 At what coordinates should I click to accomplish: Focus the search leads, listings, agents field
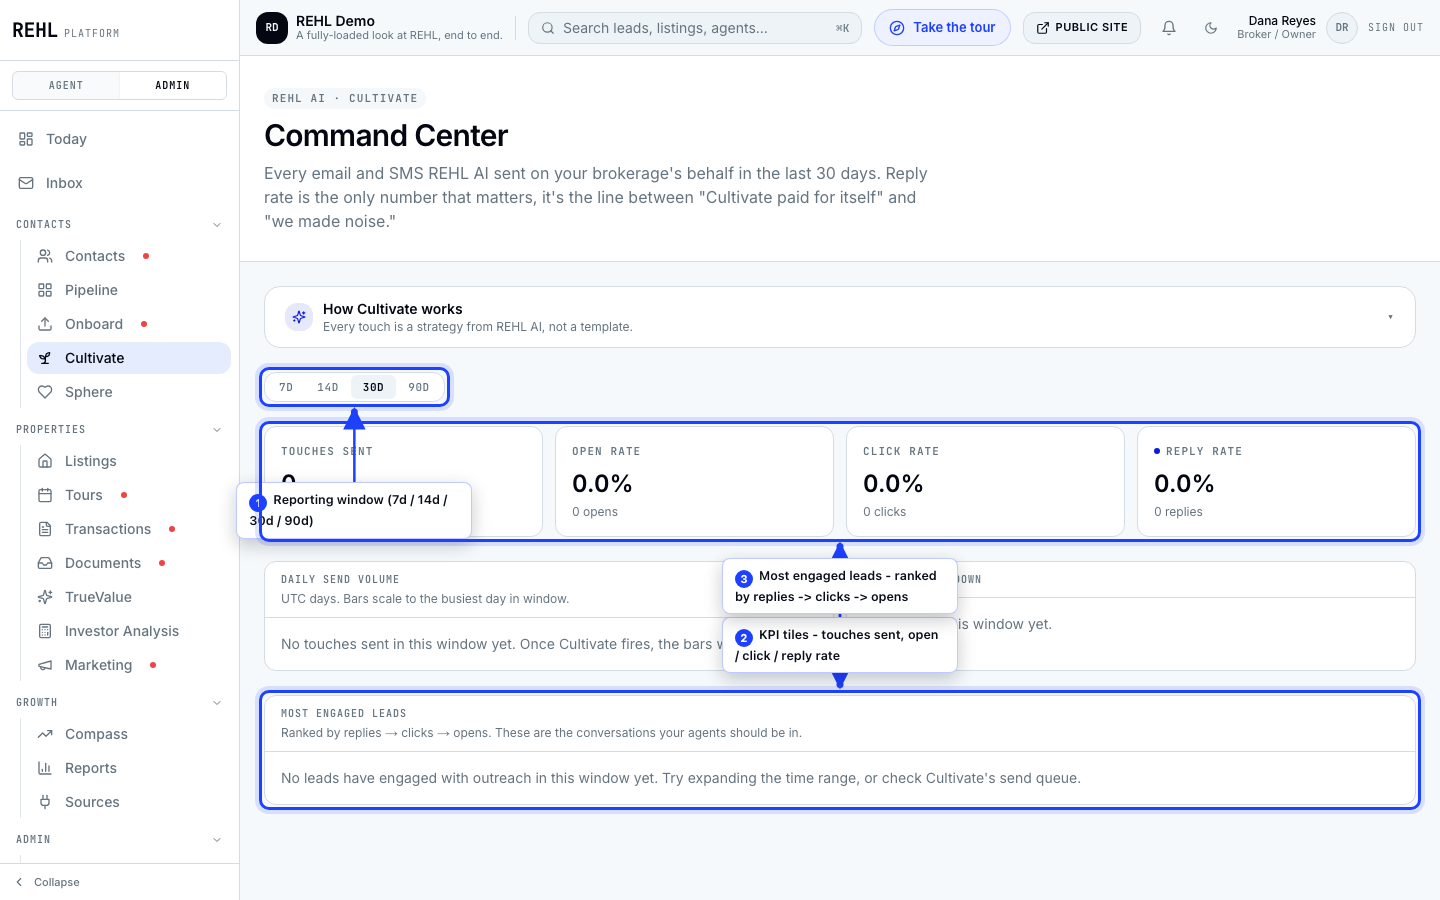695,28
